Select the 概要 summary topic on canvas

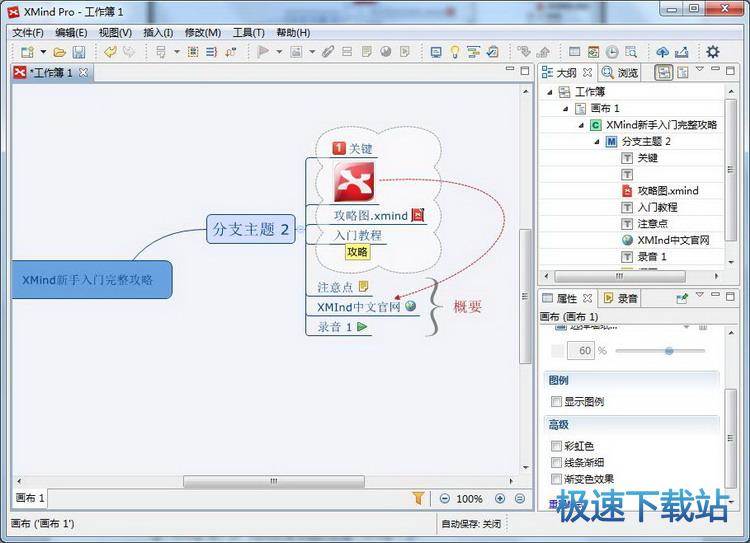pos(467,307)
